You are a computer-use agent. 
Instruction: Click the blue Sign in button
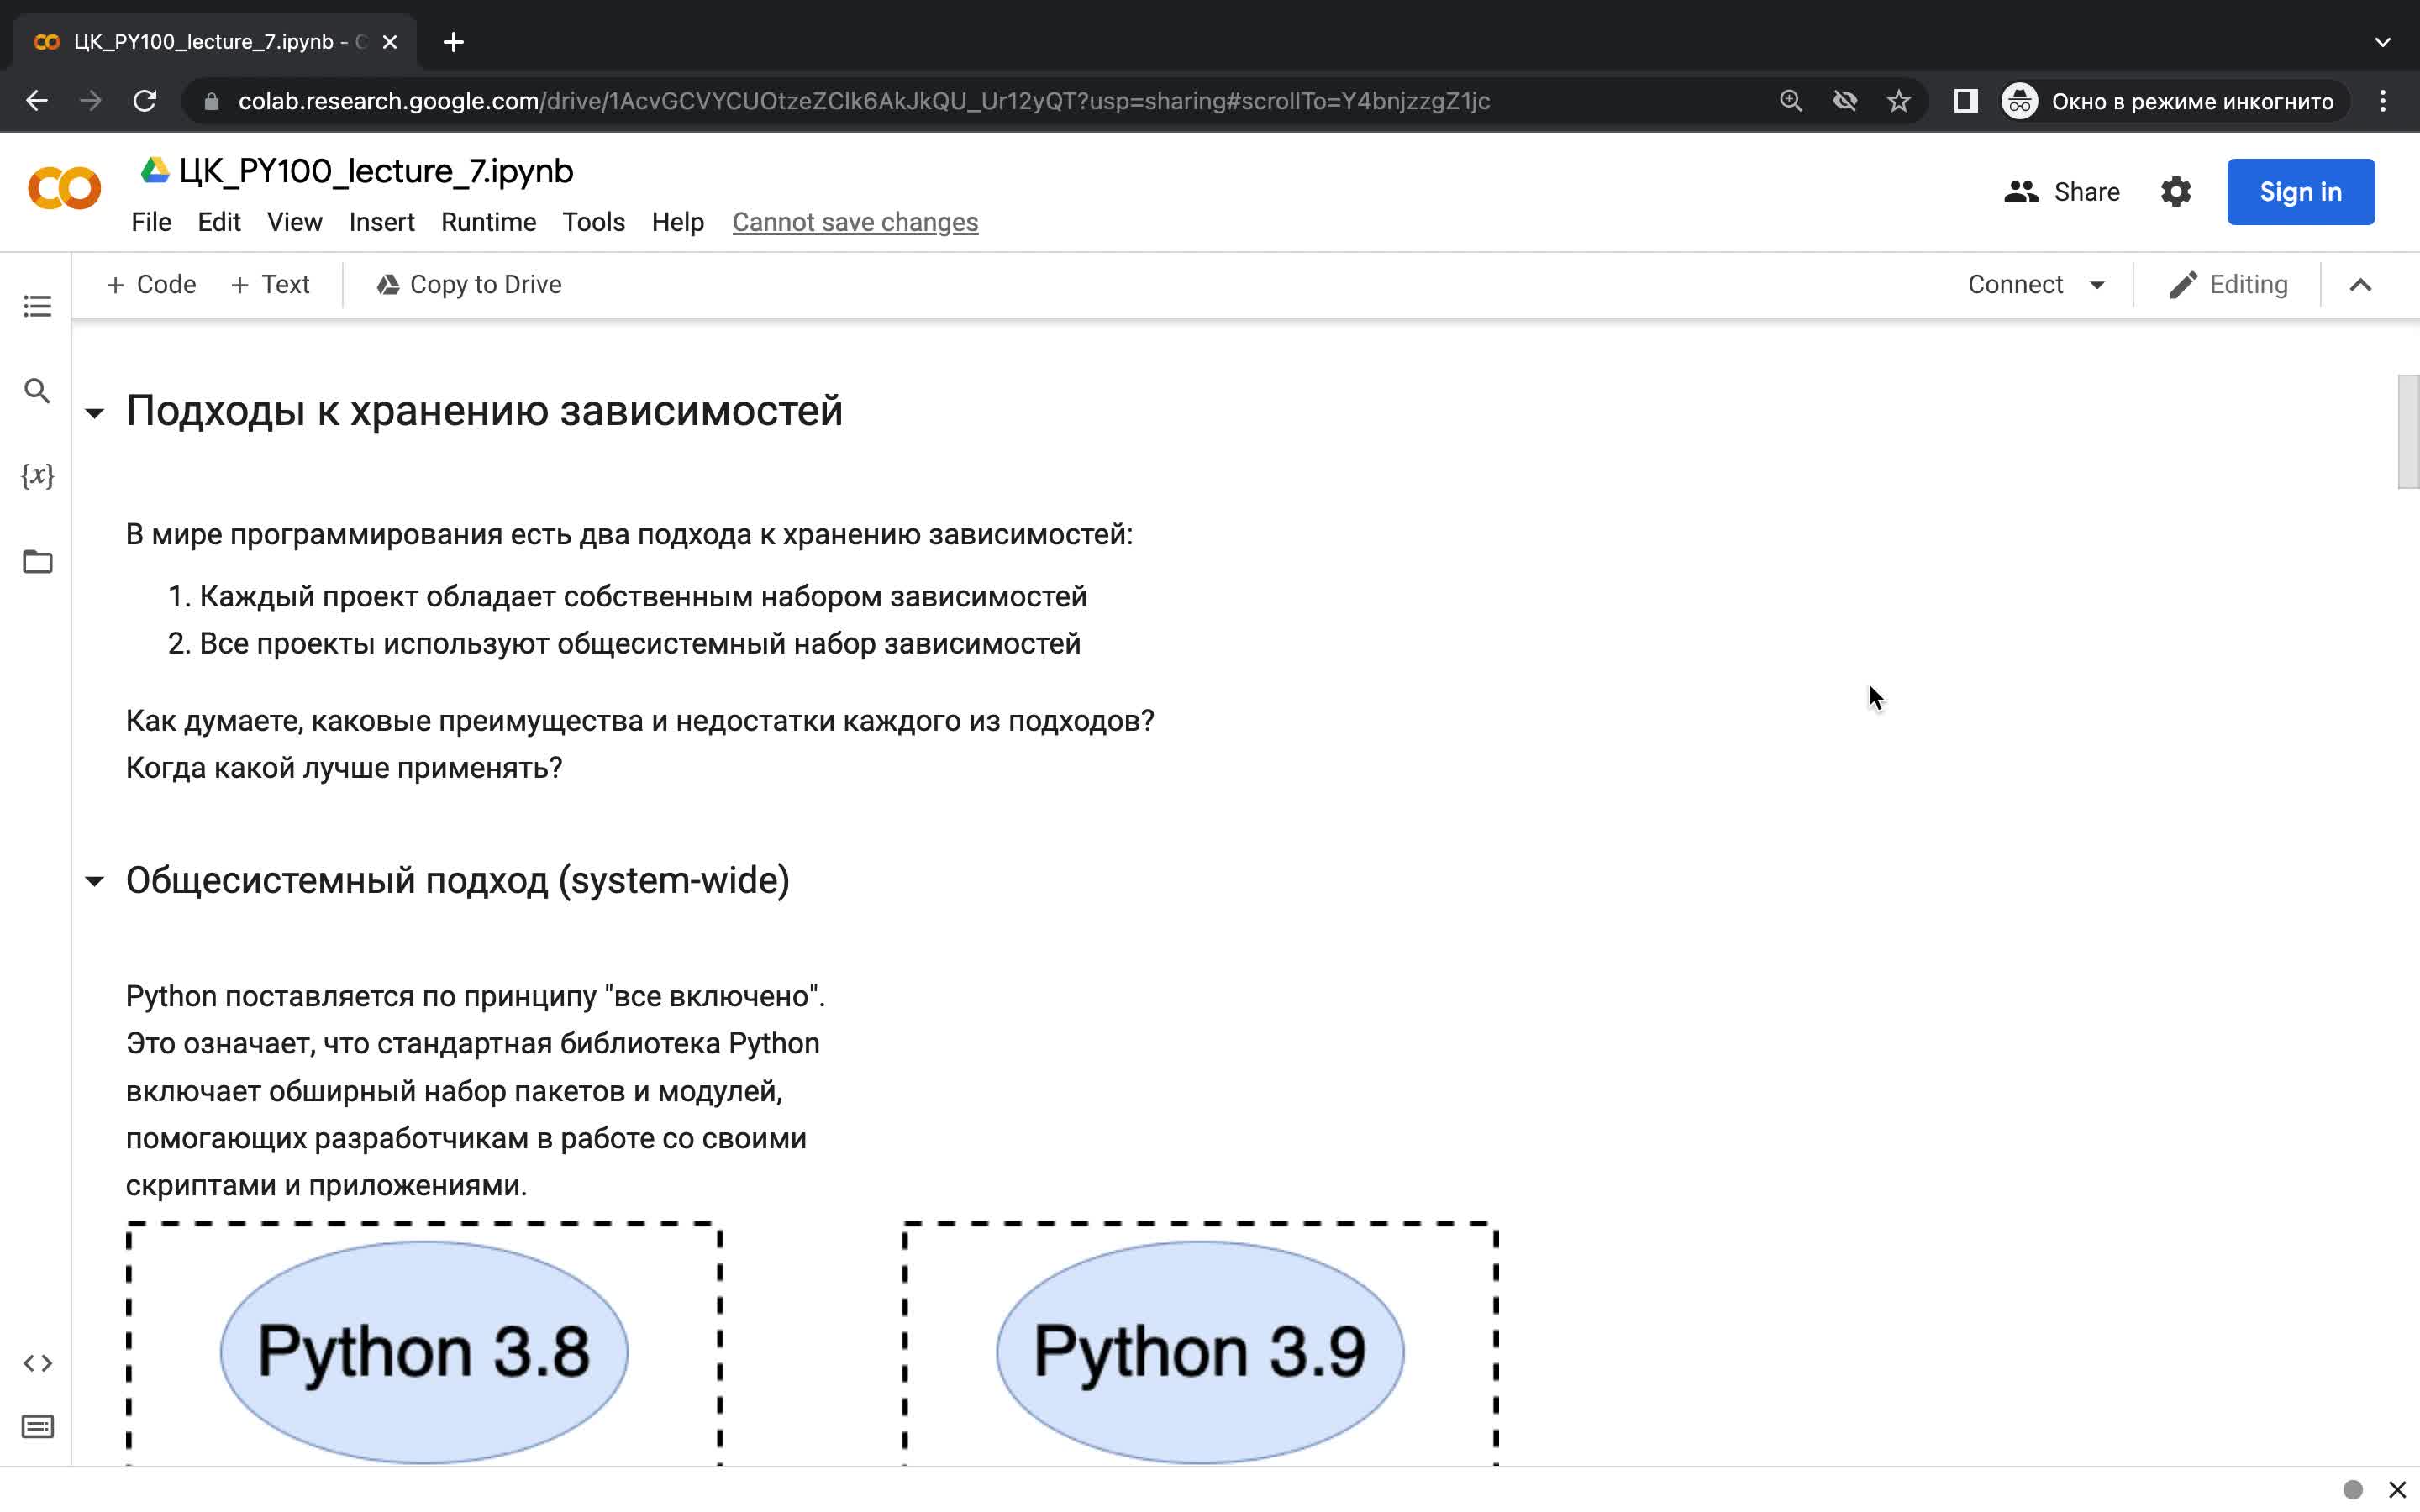coord(2300,191)
